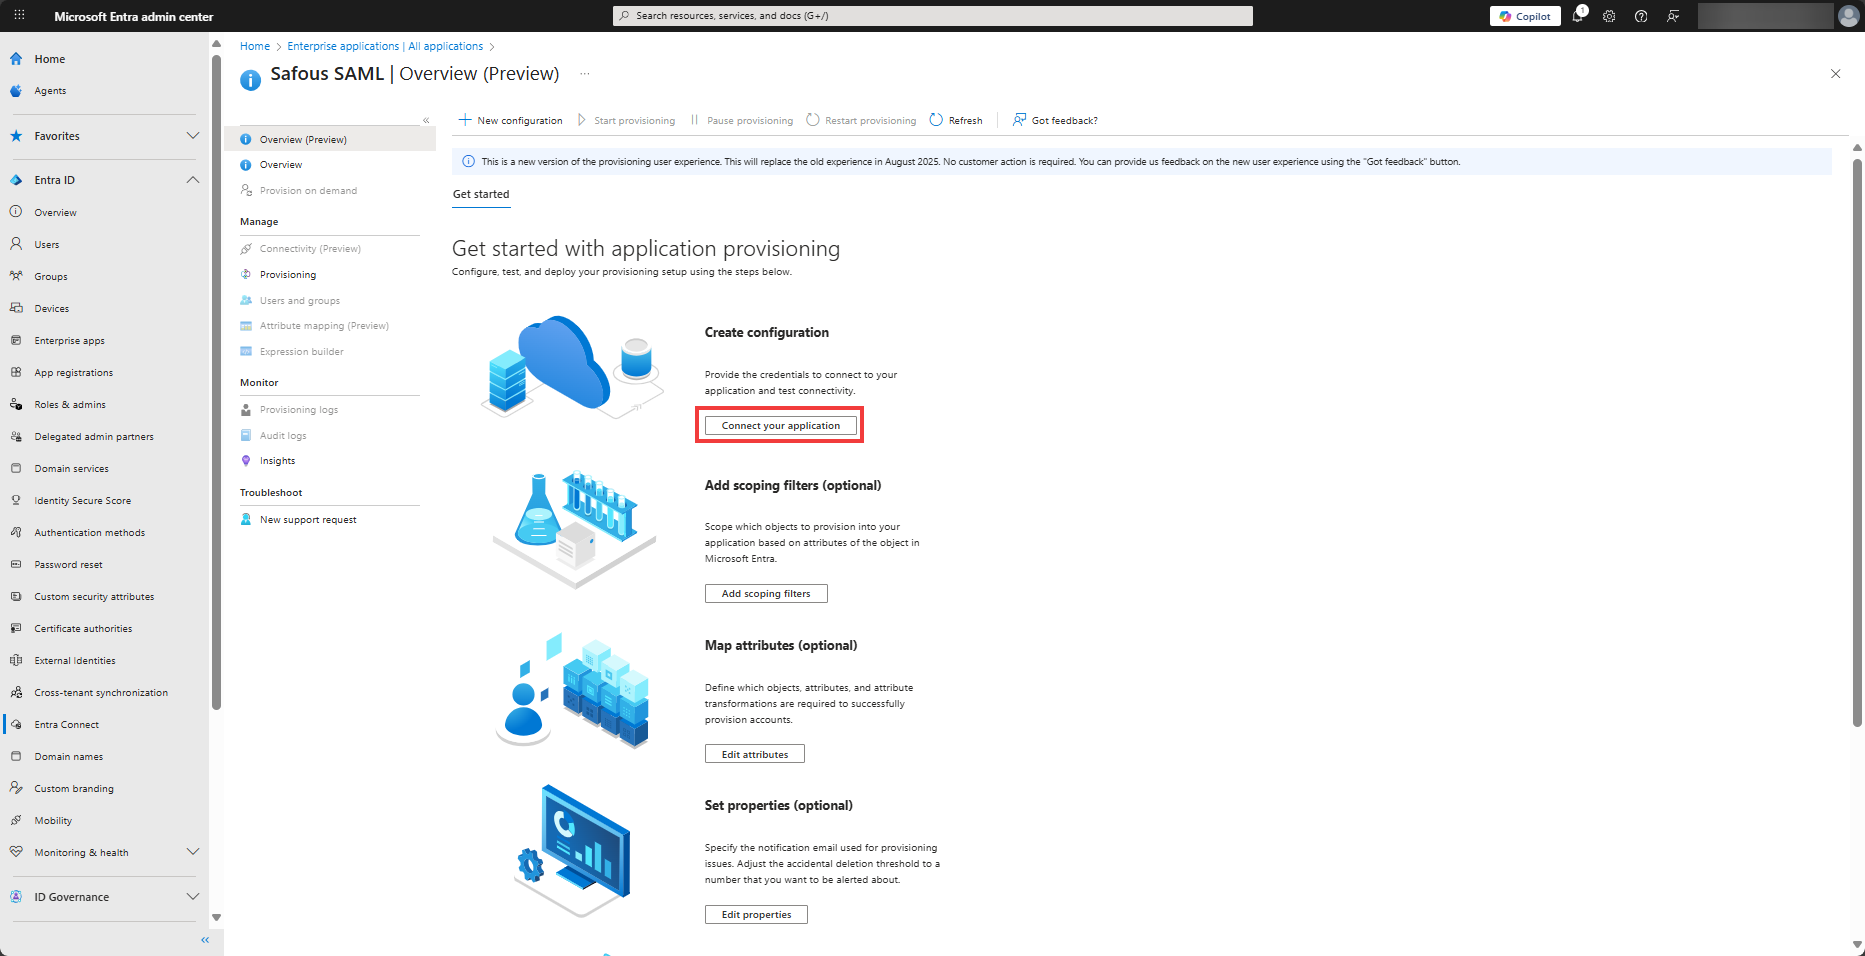Open the settings gear in header
Screen dimensions: 1865x956
(x=1609, y=16)
